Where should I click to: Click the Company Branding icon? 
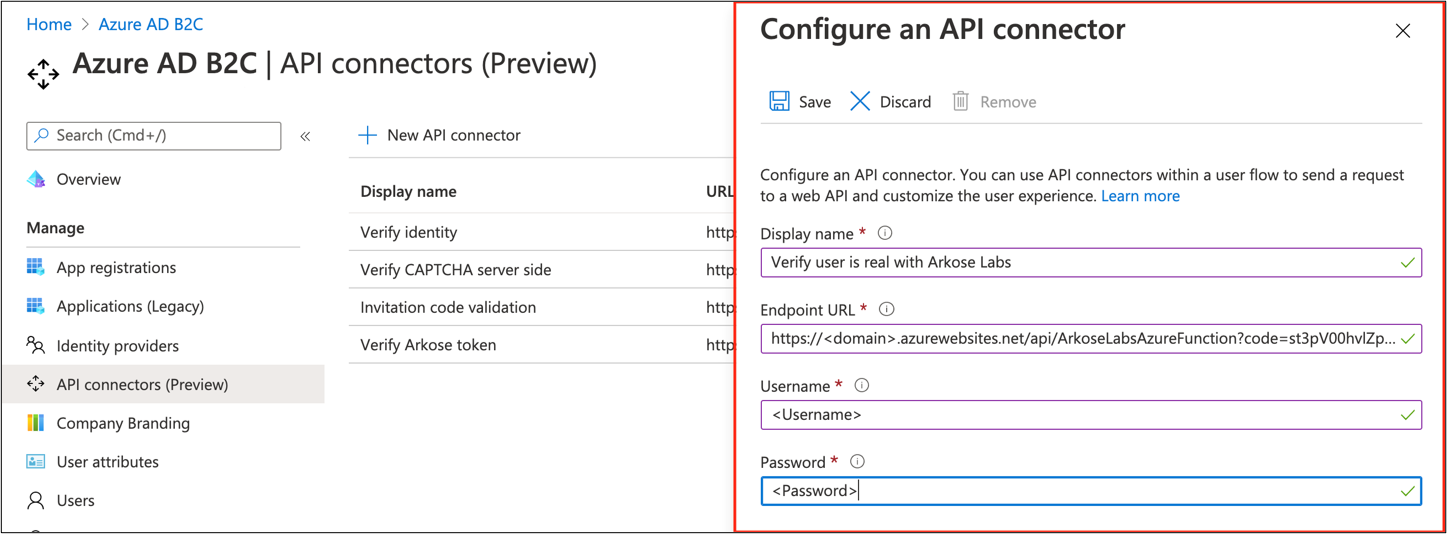click(36, 423)
